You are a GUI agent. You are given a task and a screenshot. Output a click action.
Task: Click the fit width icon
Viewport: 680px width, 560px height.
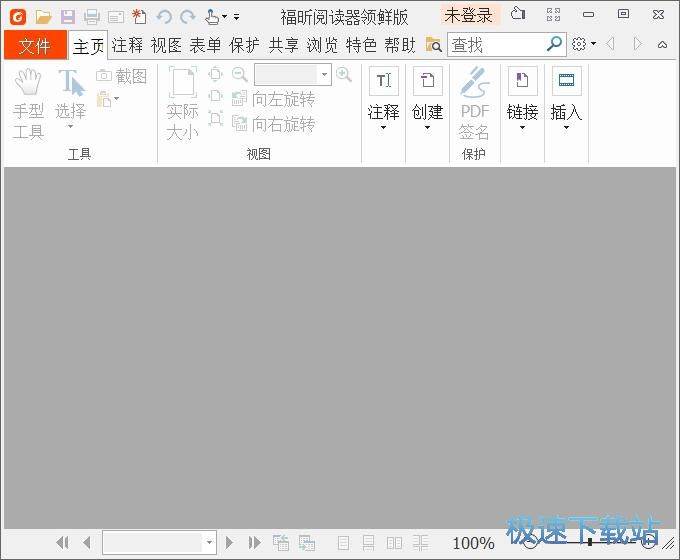(216, 96)
